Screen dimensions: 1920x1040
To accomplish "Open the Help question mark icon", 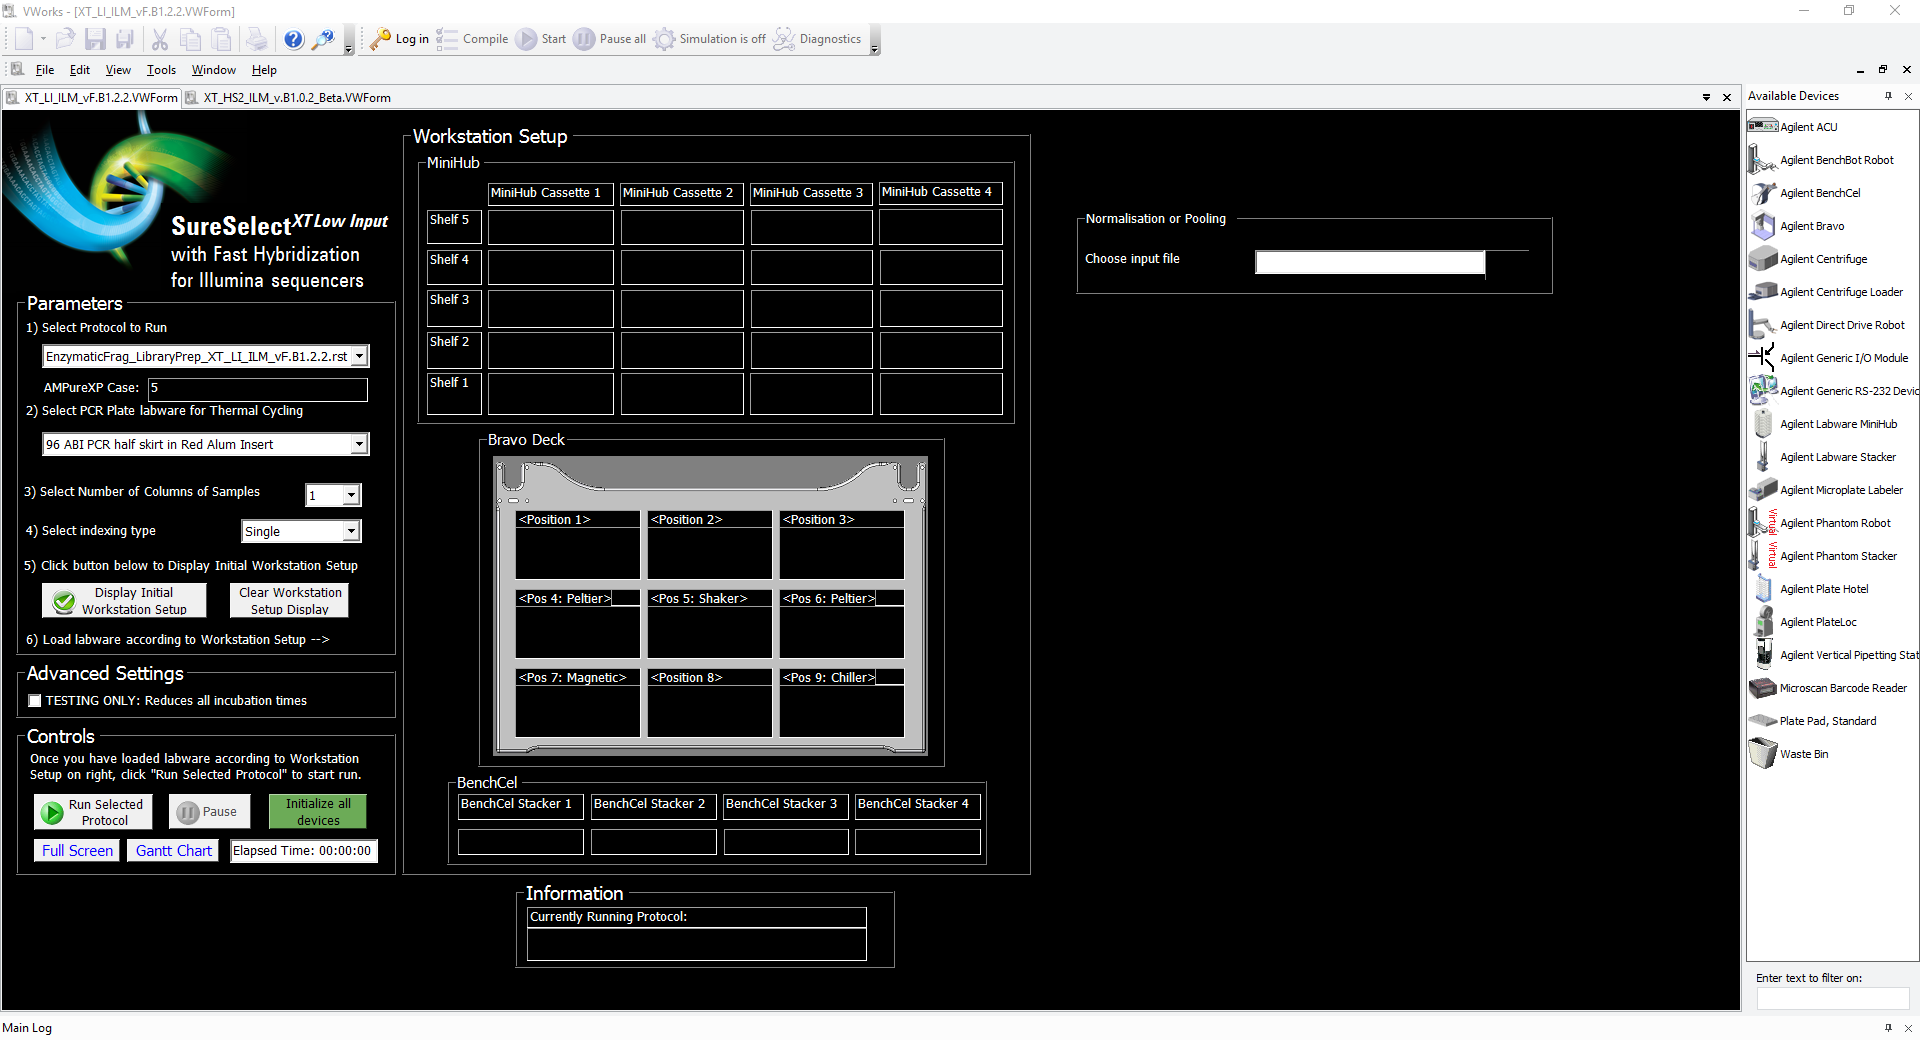I will point(293,39).
